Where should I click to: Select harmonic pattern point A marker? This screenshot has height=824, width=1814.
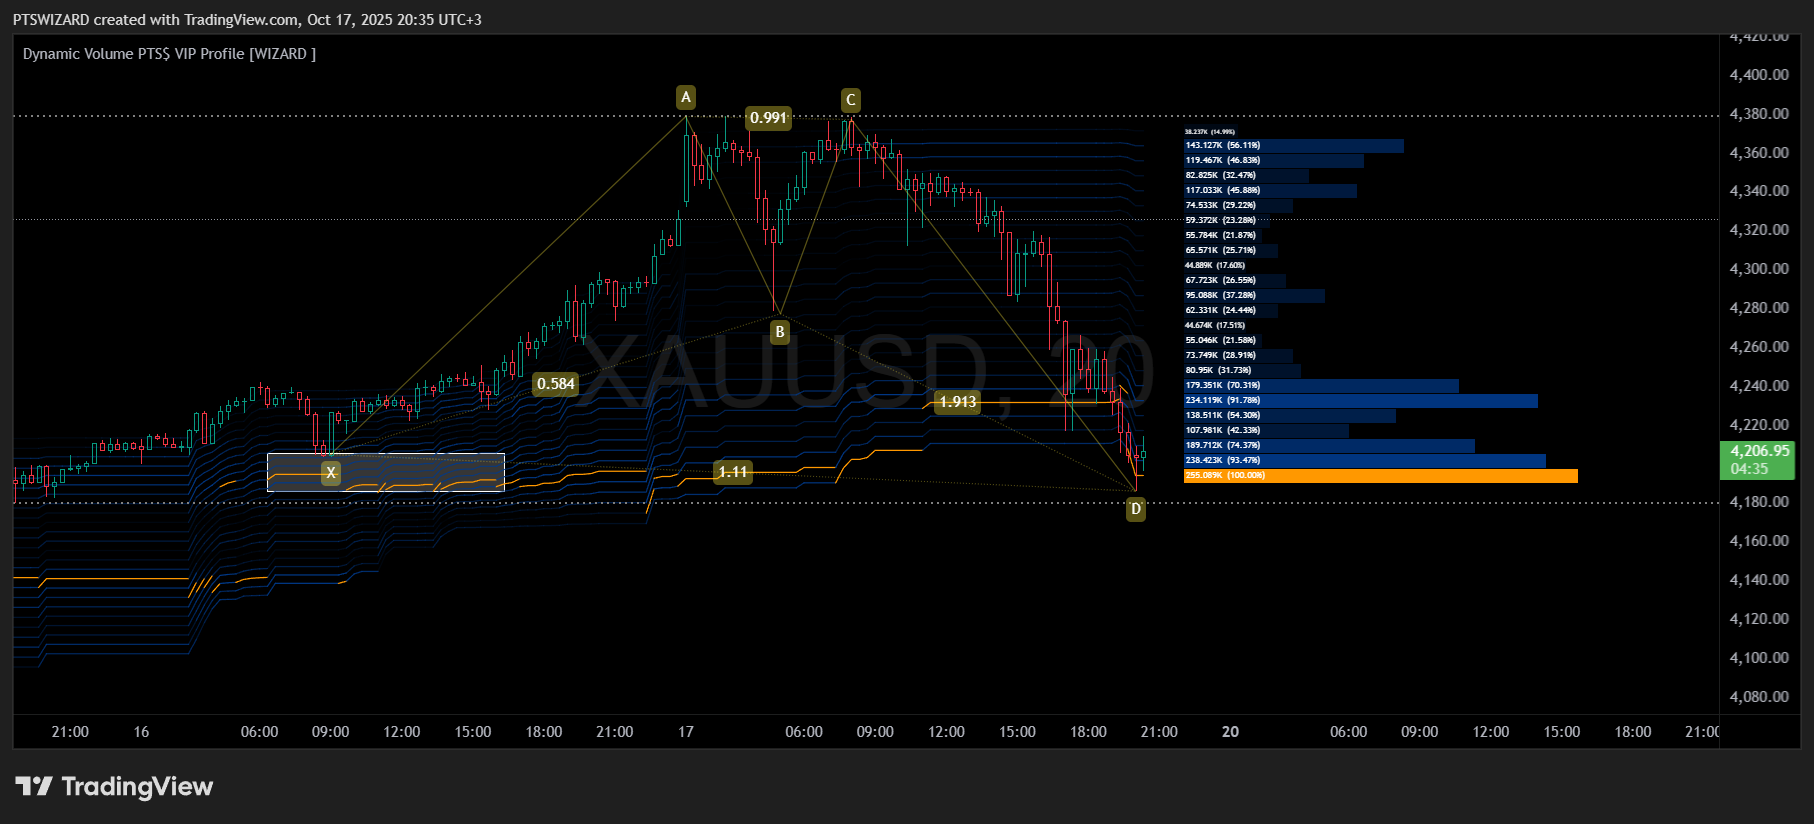pos(685,97)
